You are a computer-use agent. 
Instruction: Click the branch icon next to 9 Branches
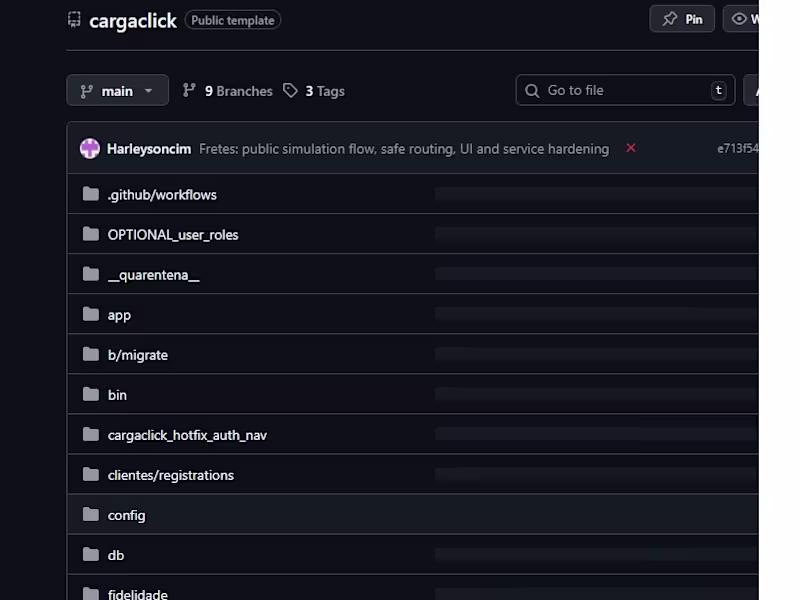pos(189,90)
